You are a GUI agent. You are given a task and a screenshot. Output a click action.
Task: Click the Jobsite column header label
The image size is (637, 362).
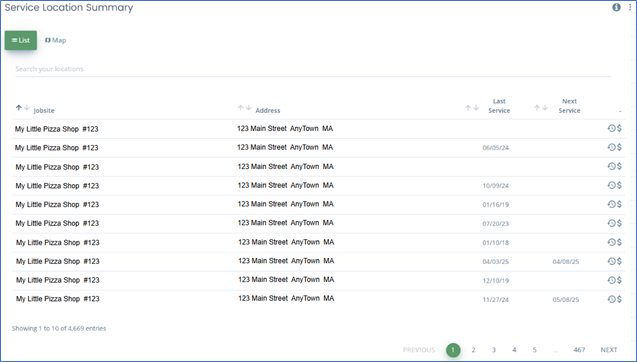click(x=44, y=111)
